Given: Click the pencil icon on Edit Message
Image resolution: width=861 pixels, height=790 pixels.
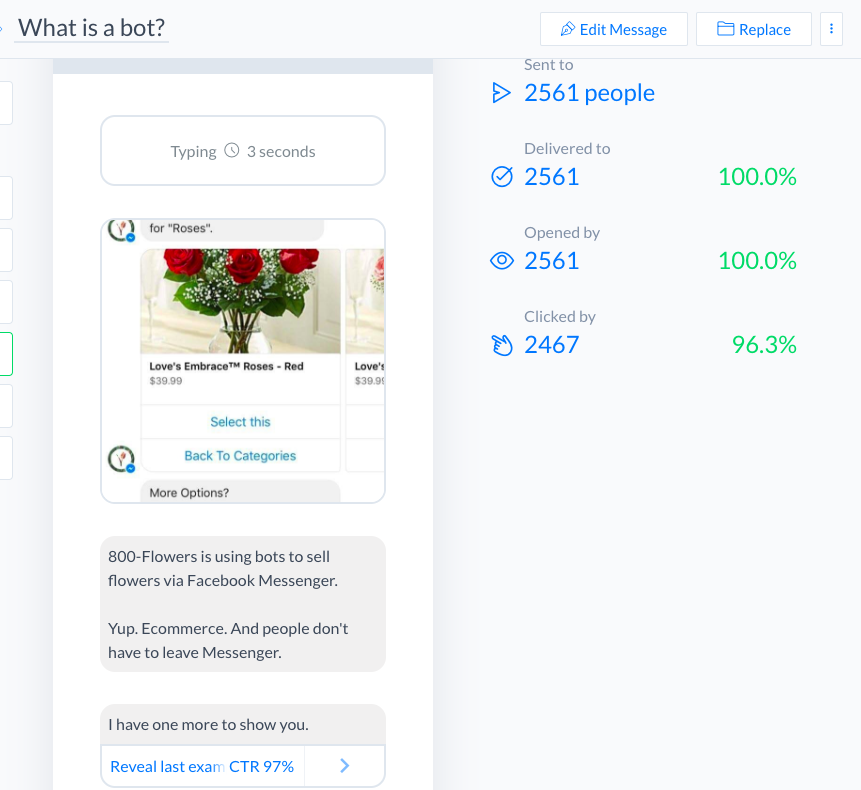Looking at the screenshot, I should tap(568, 29).
